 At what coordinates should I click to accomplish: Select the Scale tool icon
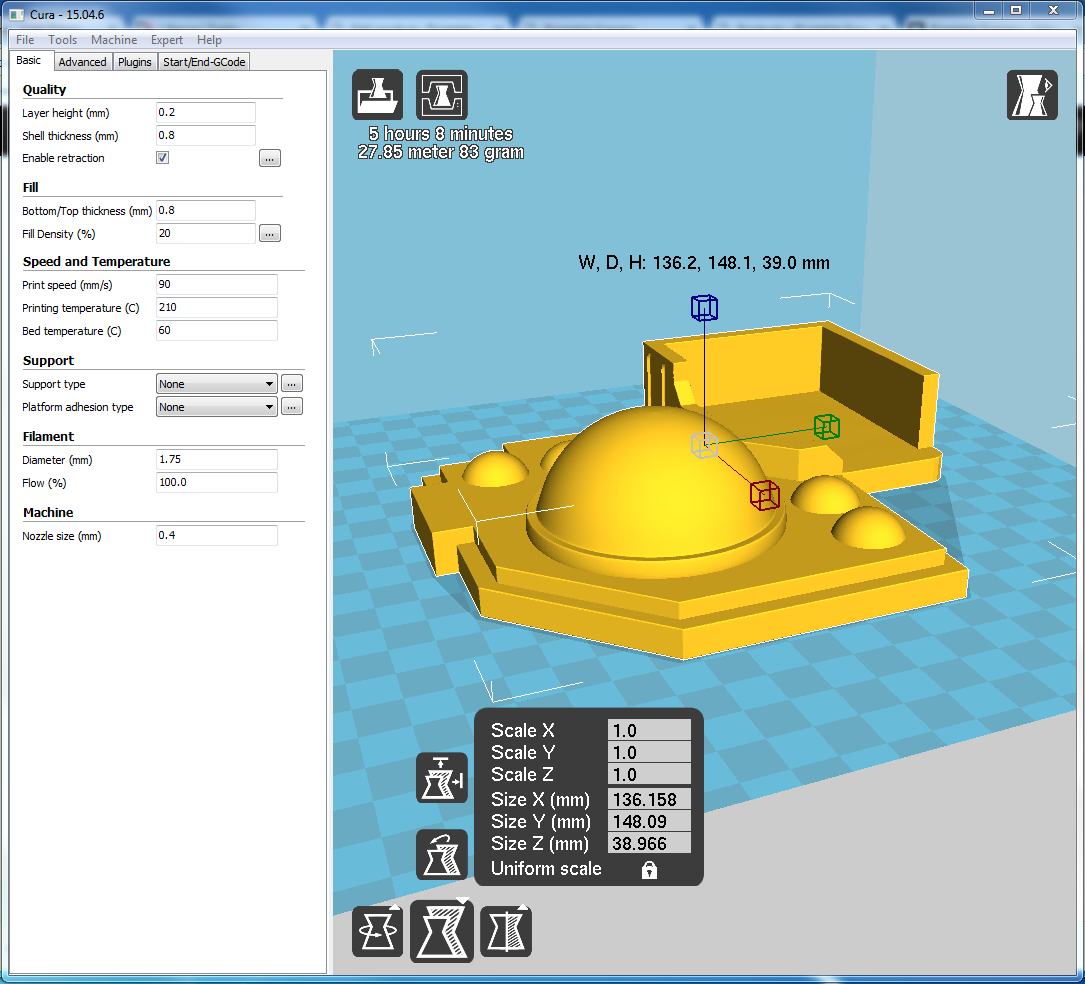[x=441, y=931]
